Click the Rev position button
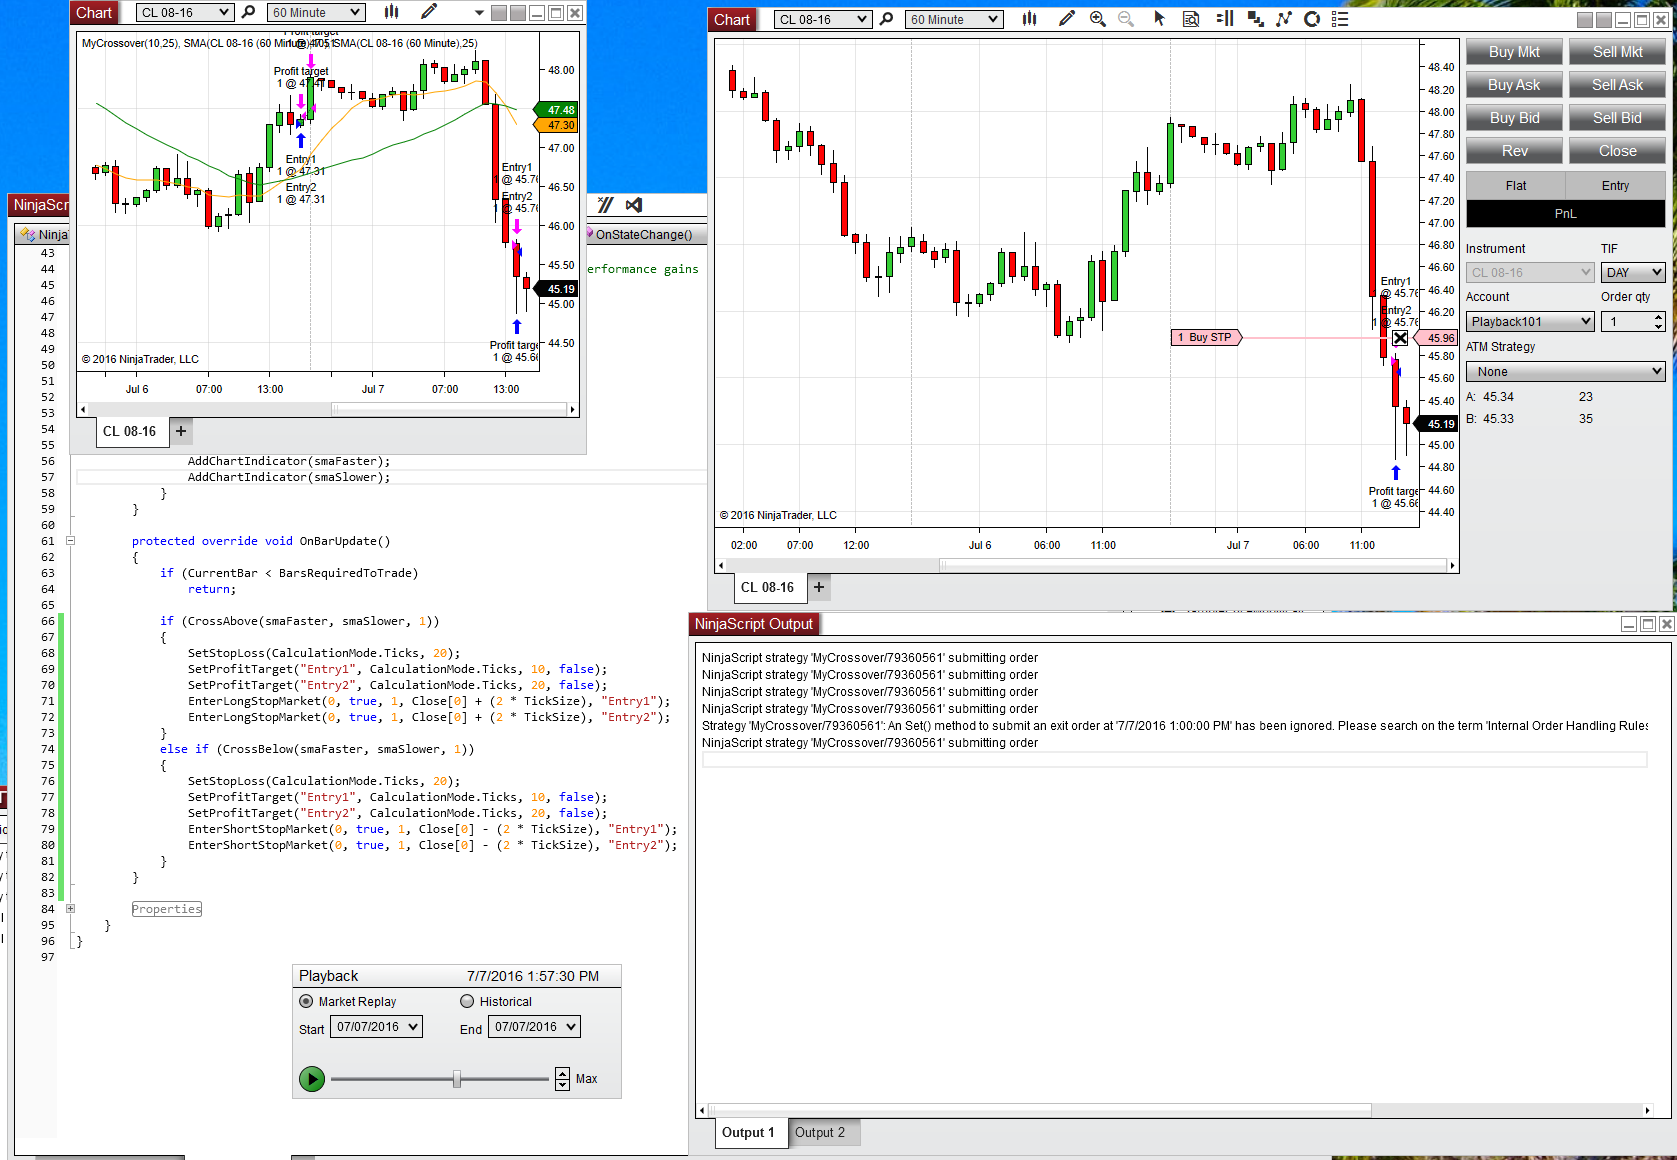This screenshot has width=1677, height=1160. pyautogui.click(x=1514, y=151)
